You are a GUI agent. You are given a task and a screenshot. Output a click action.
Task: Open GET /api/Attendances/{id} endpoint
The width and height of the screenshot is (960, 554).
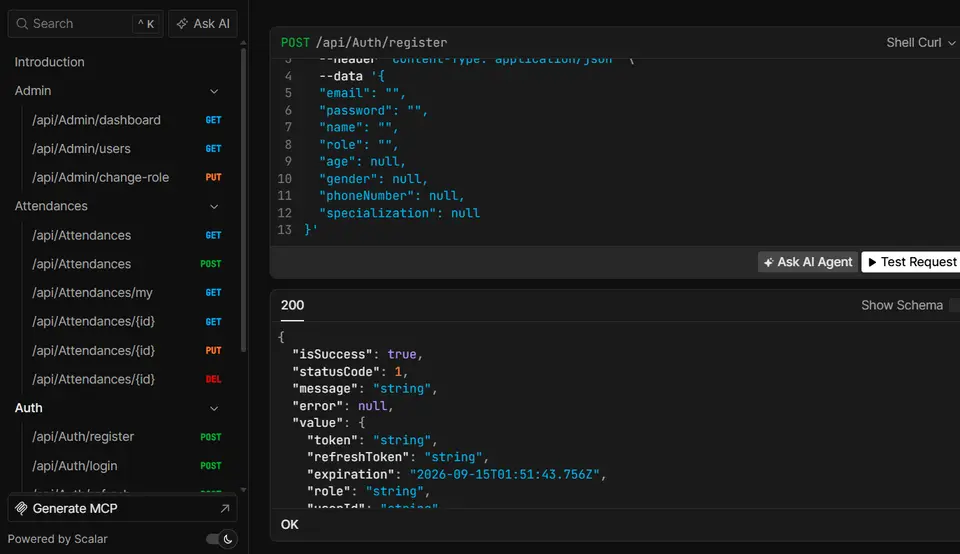pos(126,321)
